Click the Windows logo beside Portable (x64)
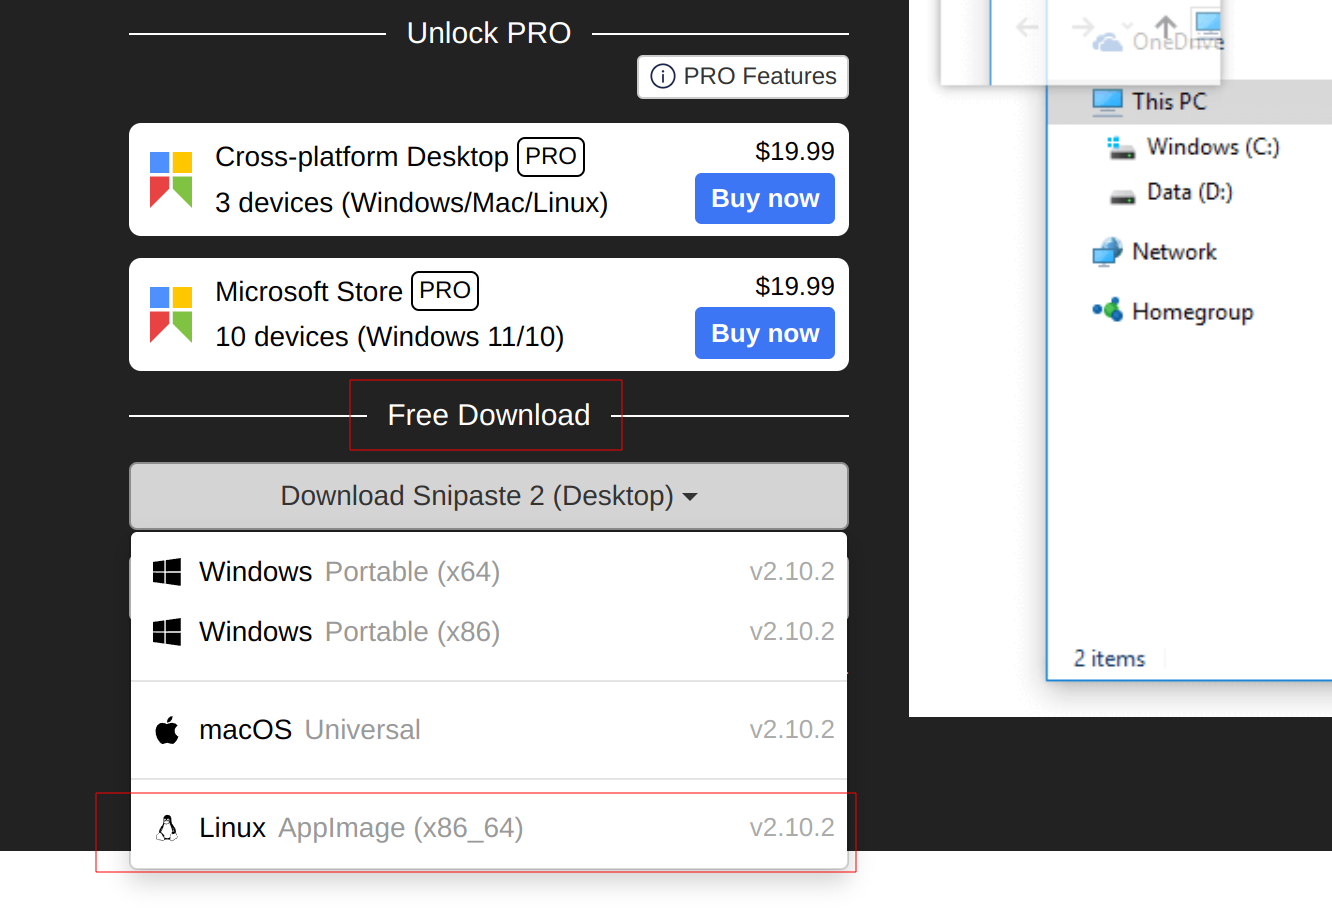This screenshot has width=1332, height=915. 167,572
